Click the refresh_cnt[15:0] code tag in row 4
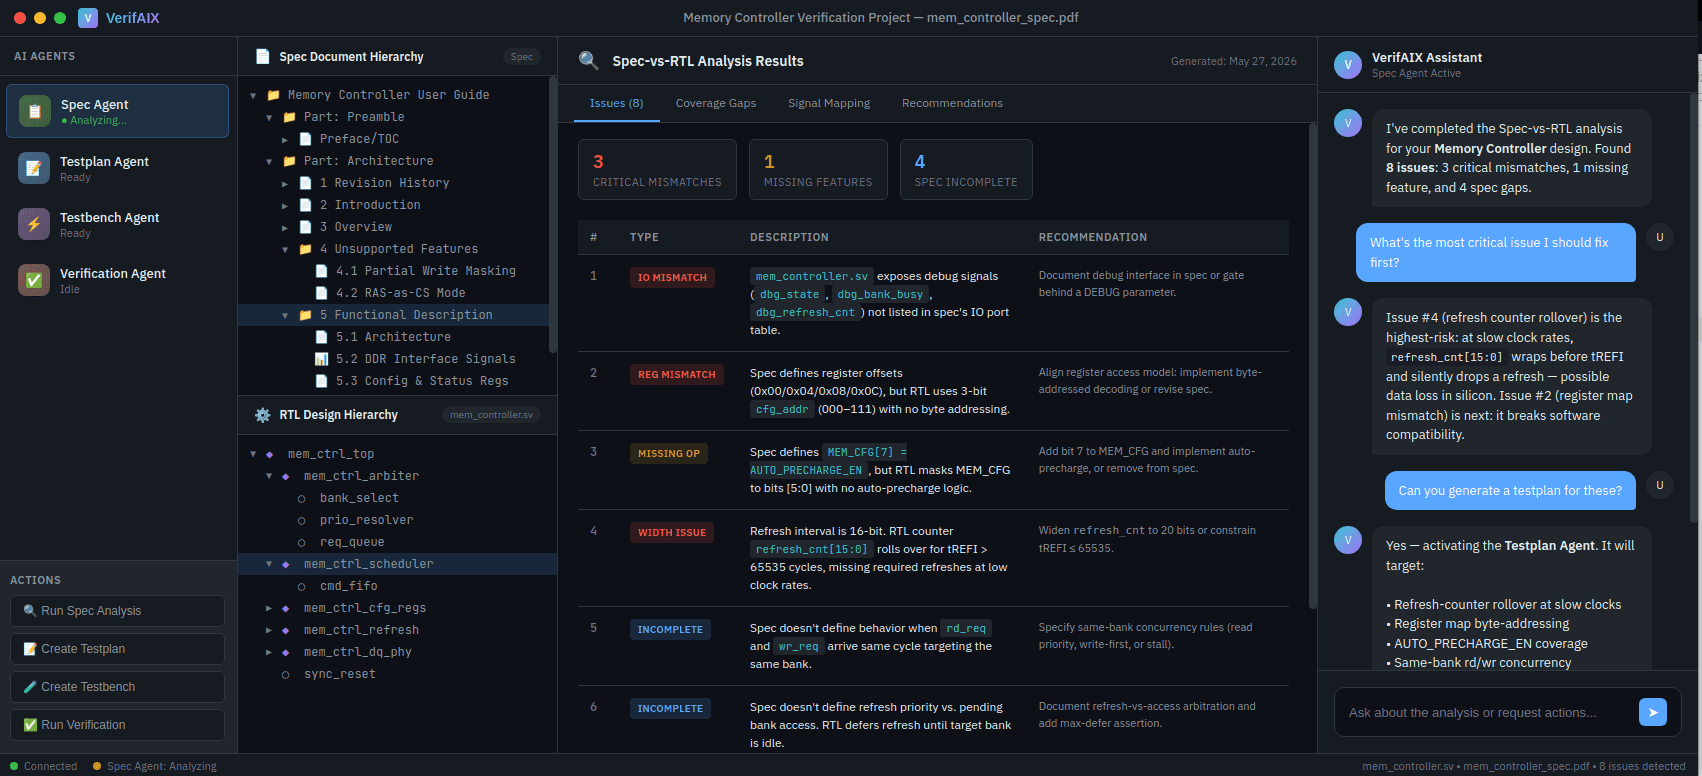1702x776 pixels. point(812,549)
